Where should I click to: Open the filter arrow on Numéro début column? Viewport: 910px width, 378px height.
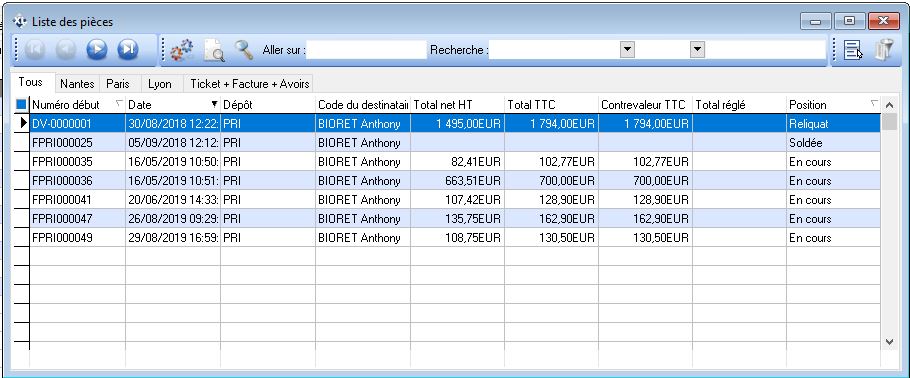click(119, 103)
